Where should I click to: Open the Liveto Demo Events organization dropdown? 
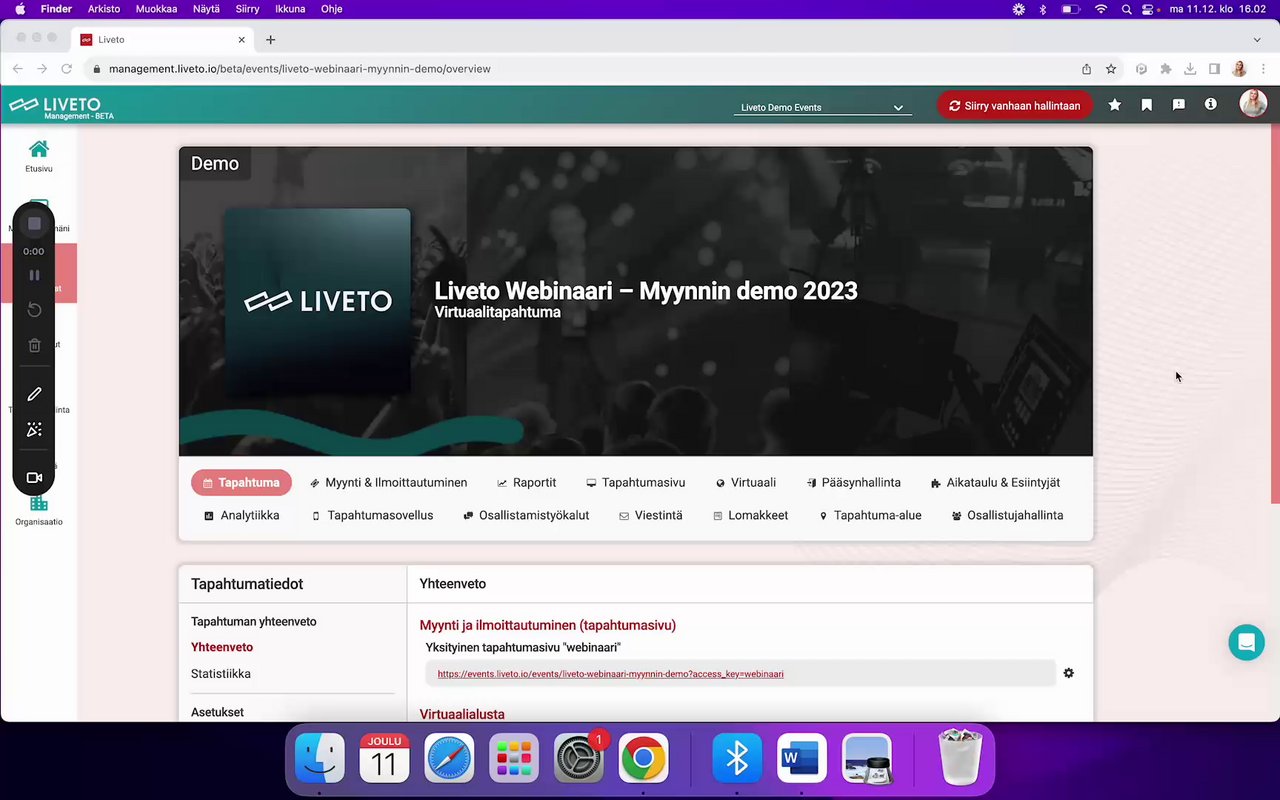tap(823, 107)
